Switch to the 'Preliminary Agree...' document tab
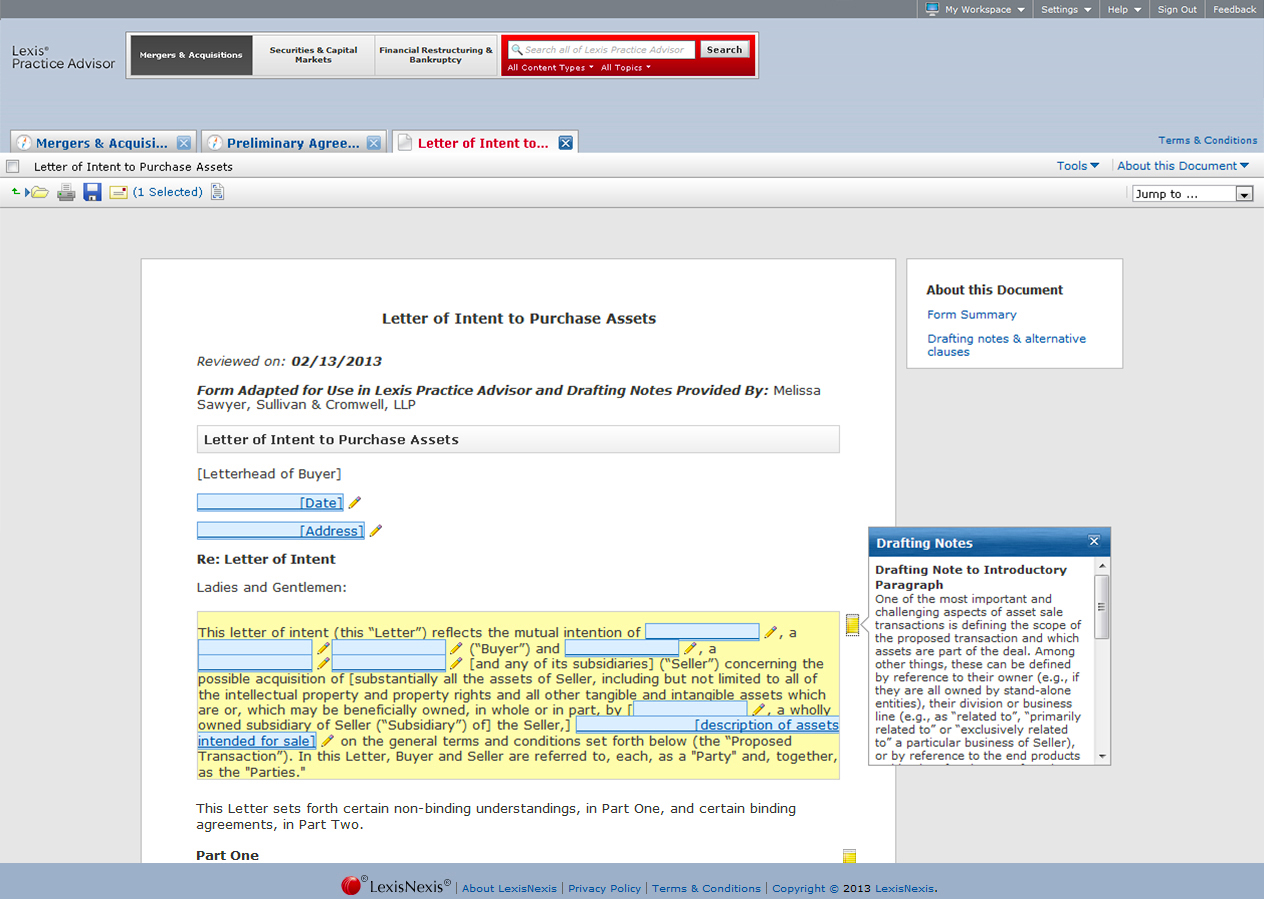The width and height of the screenshot is (1264, 899). (x=293, y=143)
